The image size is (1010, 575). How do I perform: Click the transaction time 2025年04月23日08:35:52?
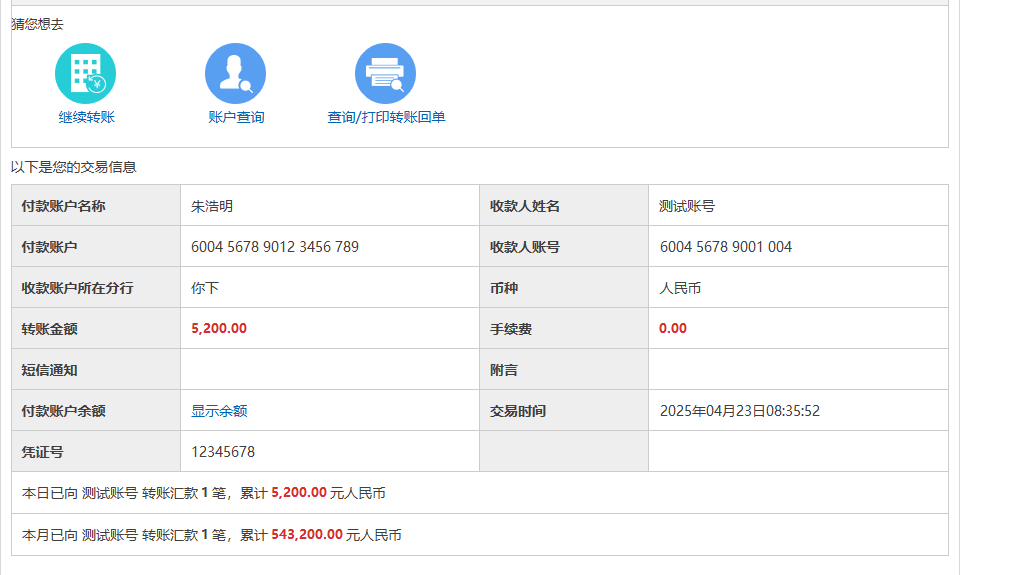[x=739, y=411]
